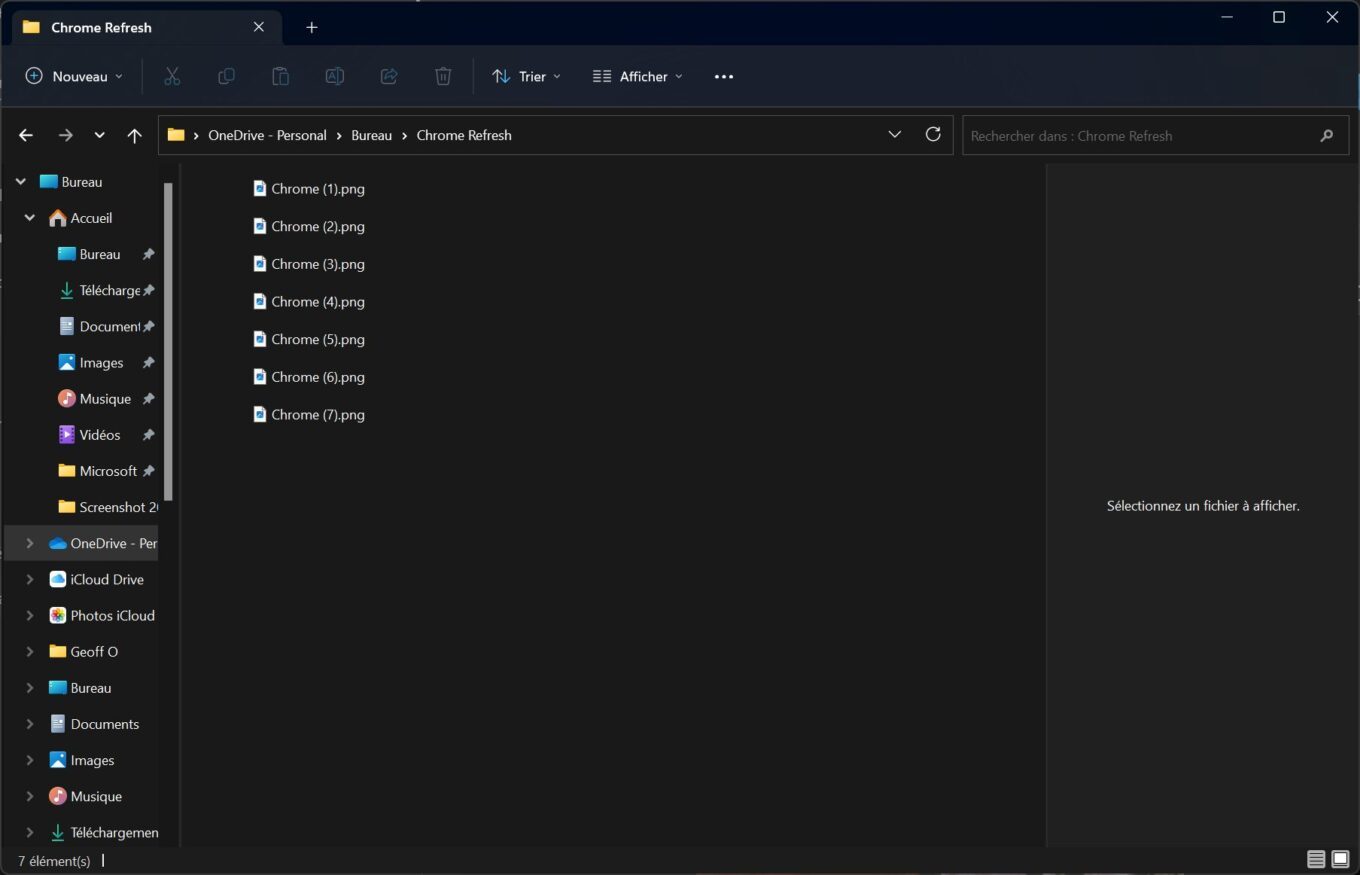Go back with the left arrow
Viewport: 1360px width, 875px height.
[x=26, y=135]
